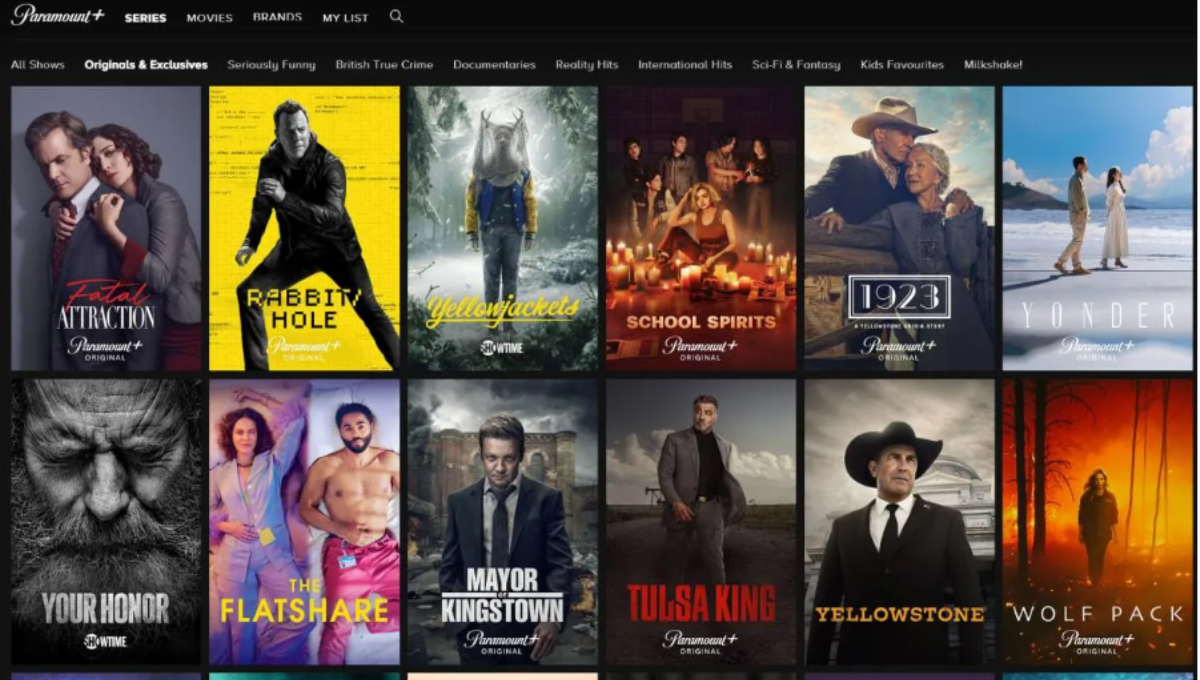Switch to Sci-Fi & Fantasy category
1200x680 pixels.
pos(796,65)
